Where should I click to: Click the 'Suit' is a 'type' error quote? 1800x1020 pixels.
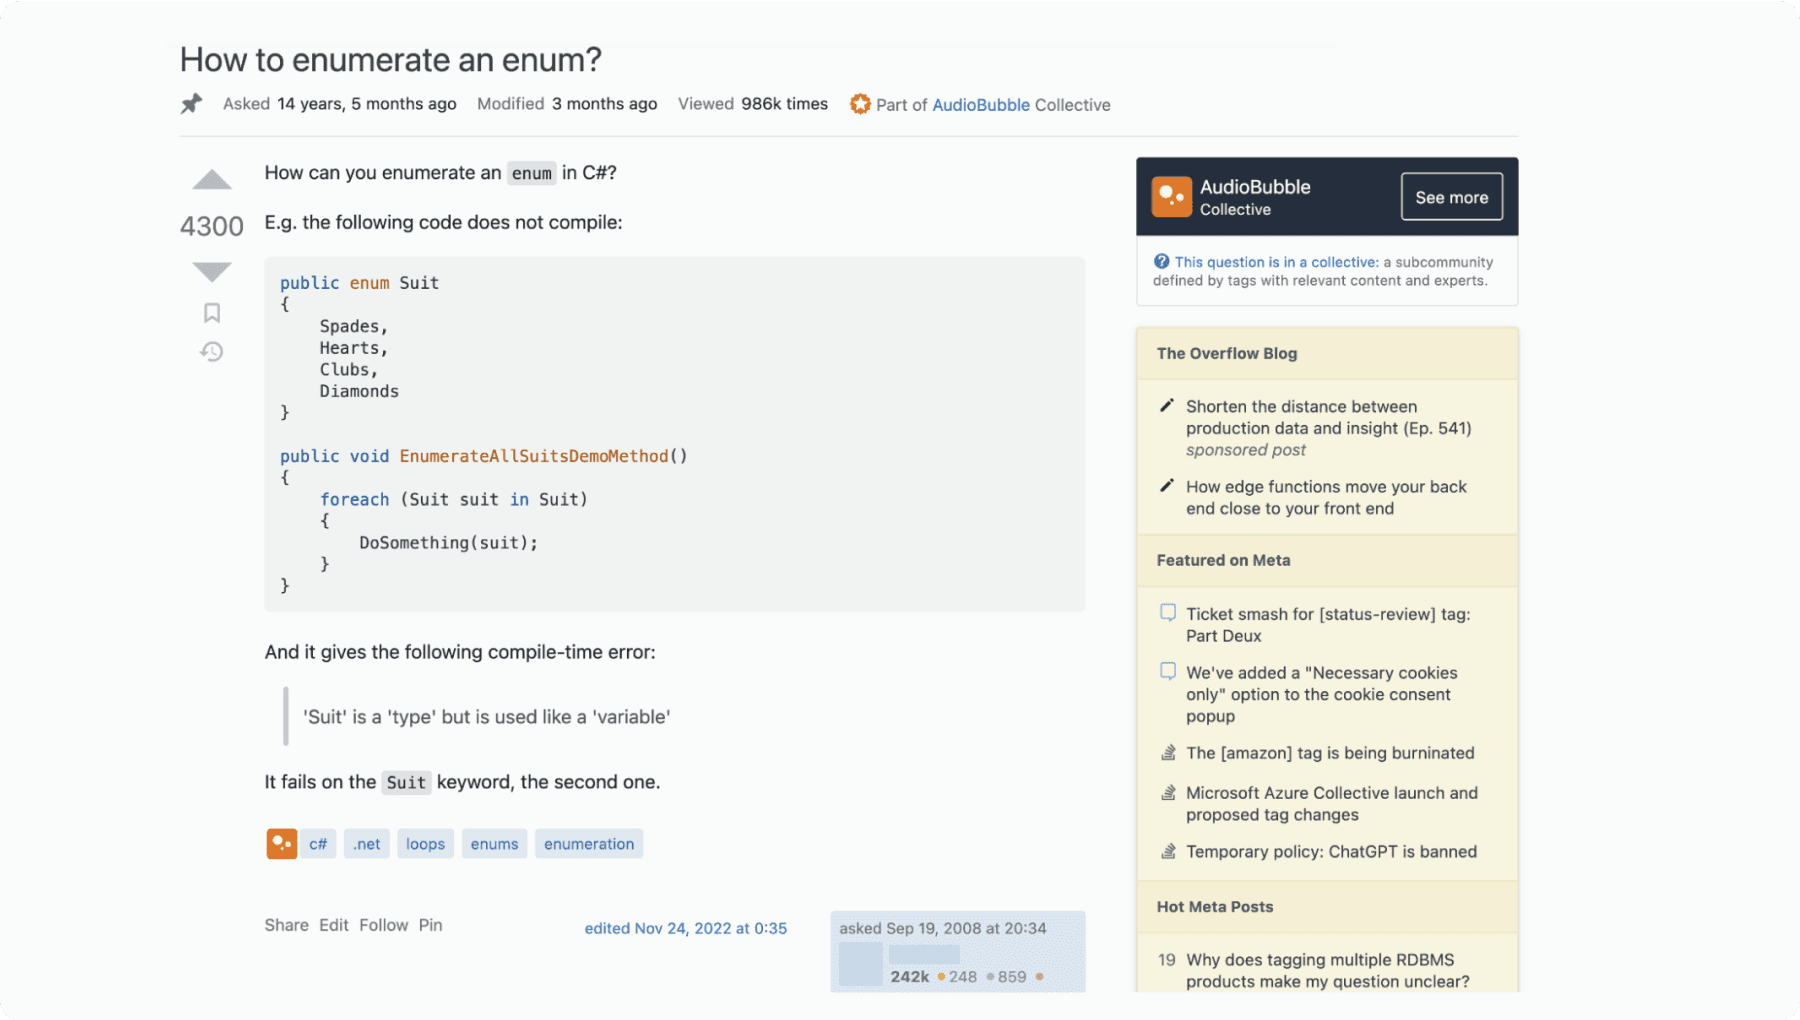(486, 717)
